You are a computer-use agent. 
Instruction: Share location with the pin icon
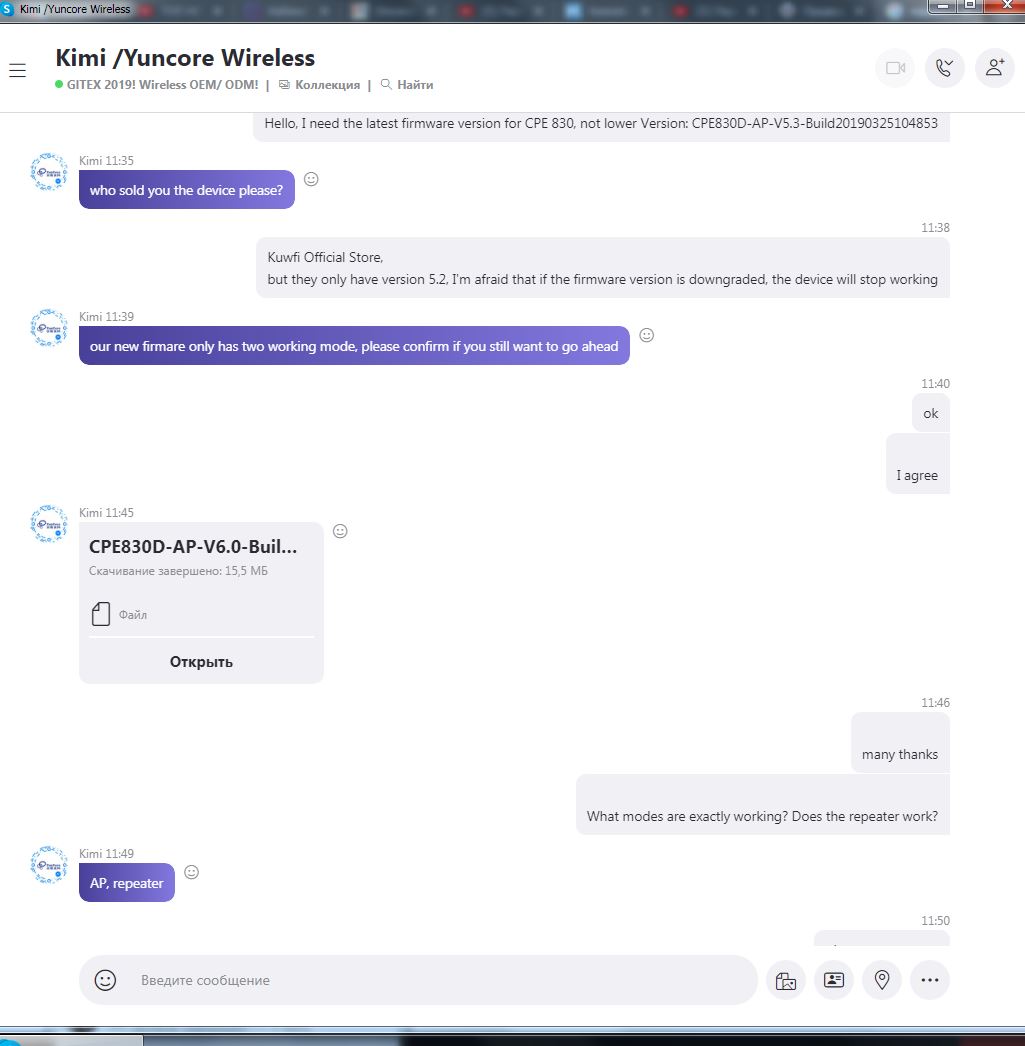882,980
